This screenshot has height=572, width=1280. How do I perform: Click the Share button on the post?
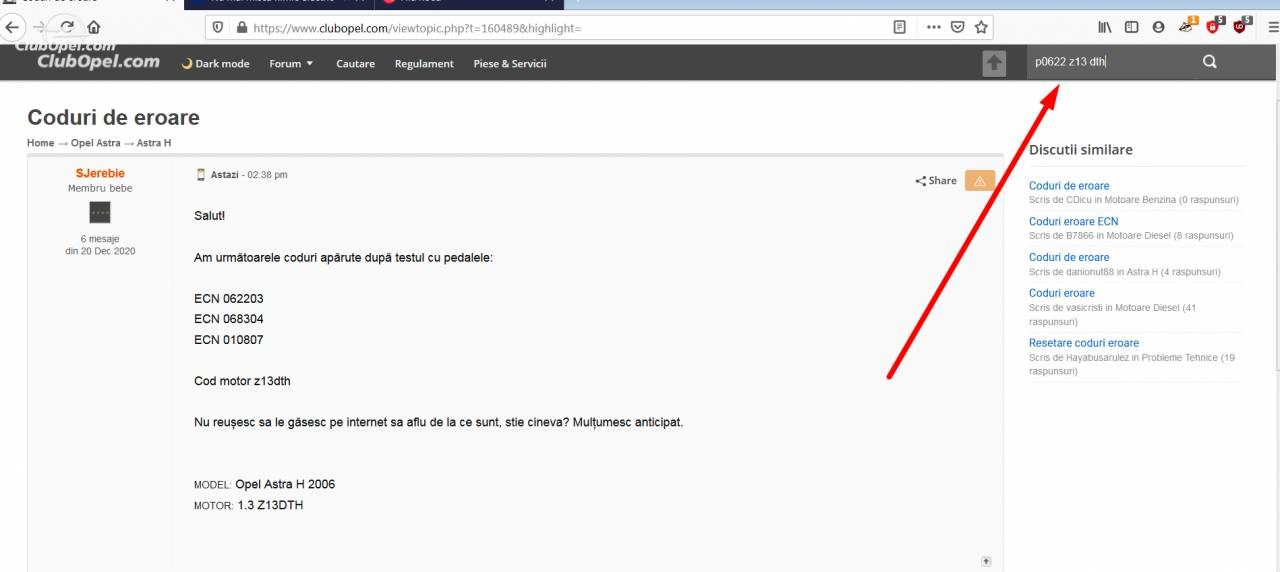point(936,181)
